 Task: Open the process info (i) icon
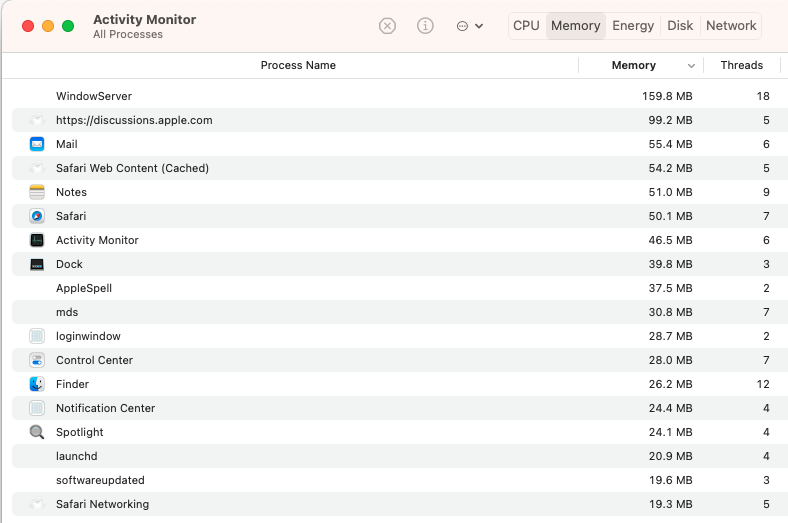[425, 26]
